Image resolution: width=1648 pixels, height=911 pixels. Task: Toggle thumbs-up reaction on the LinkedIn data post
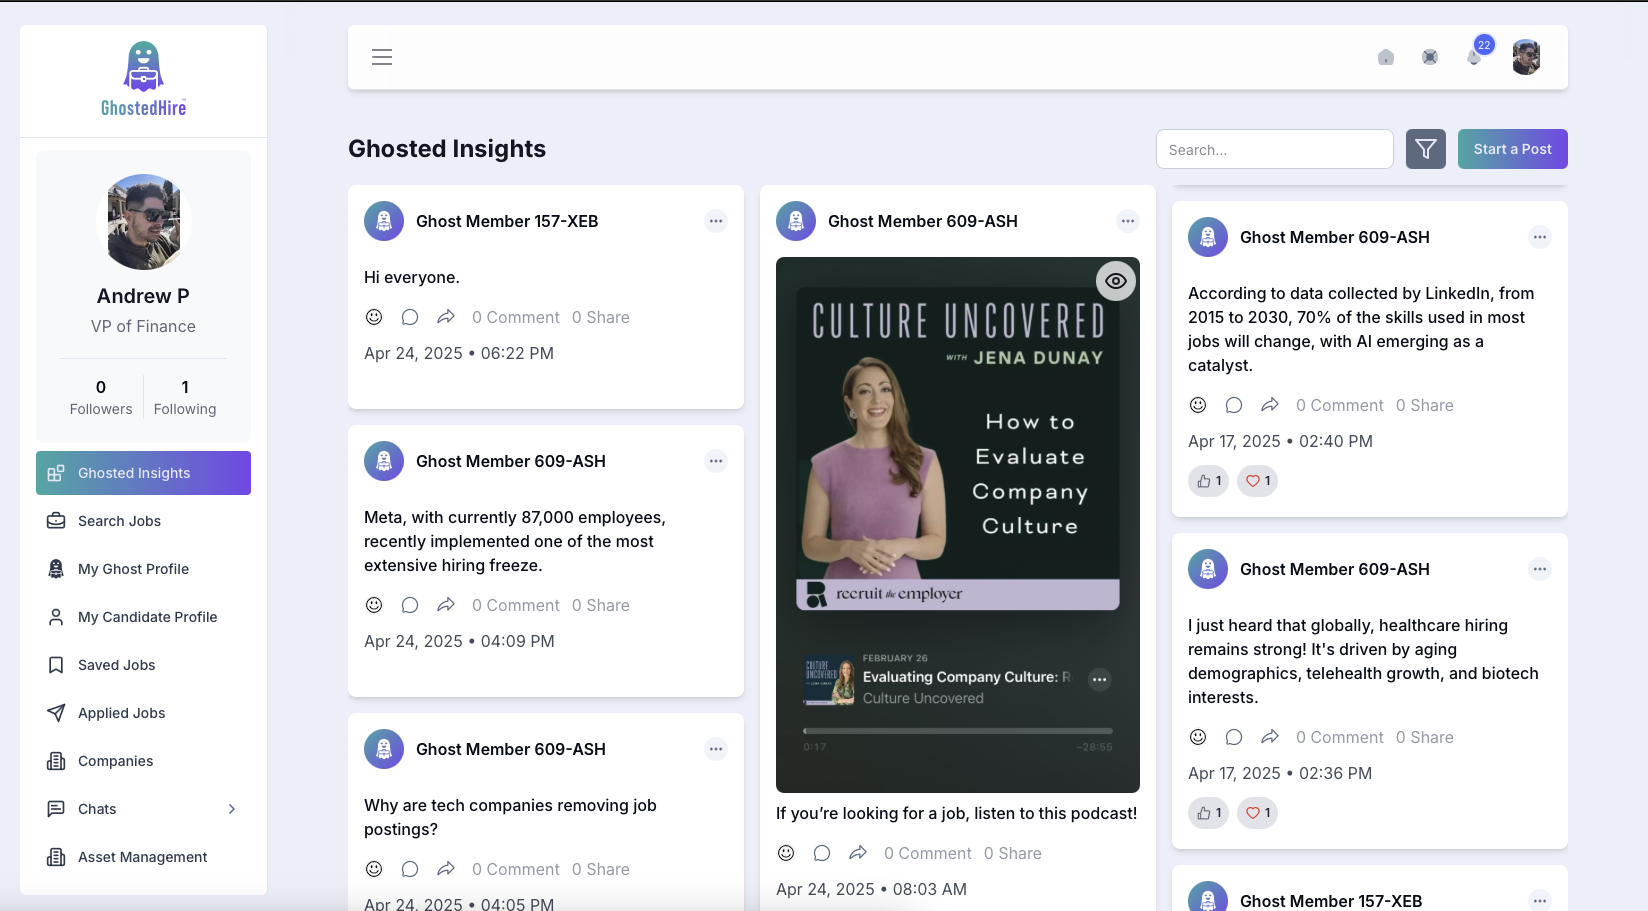point(1209,481)
